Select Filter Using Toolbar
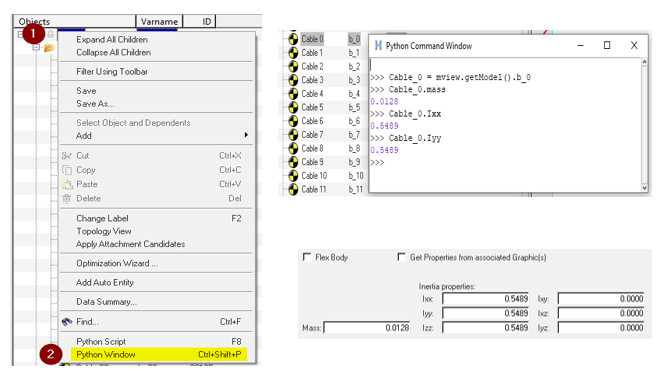The height and width of the screenshot is (384, 667). [x=112, y=71]
